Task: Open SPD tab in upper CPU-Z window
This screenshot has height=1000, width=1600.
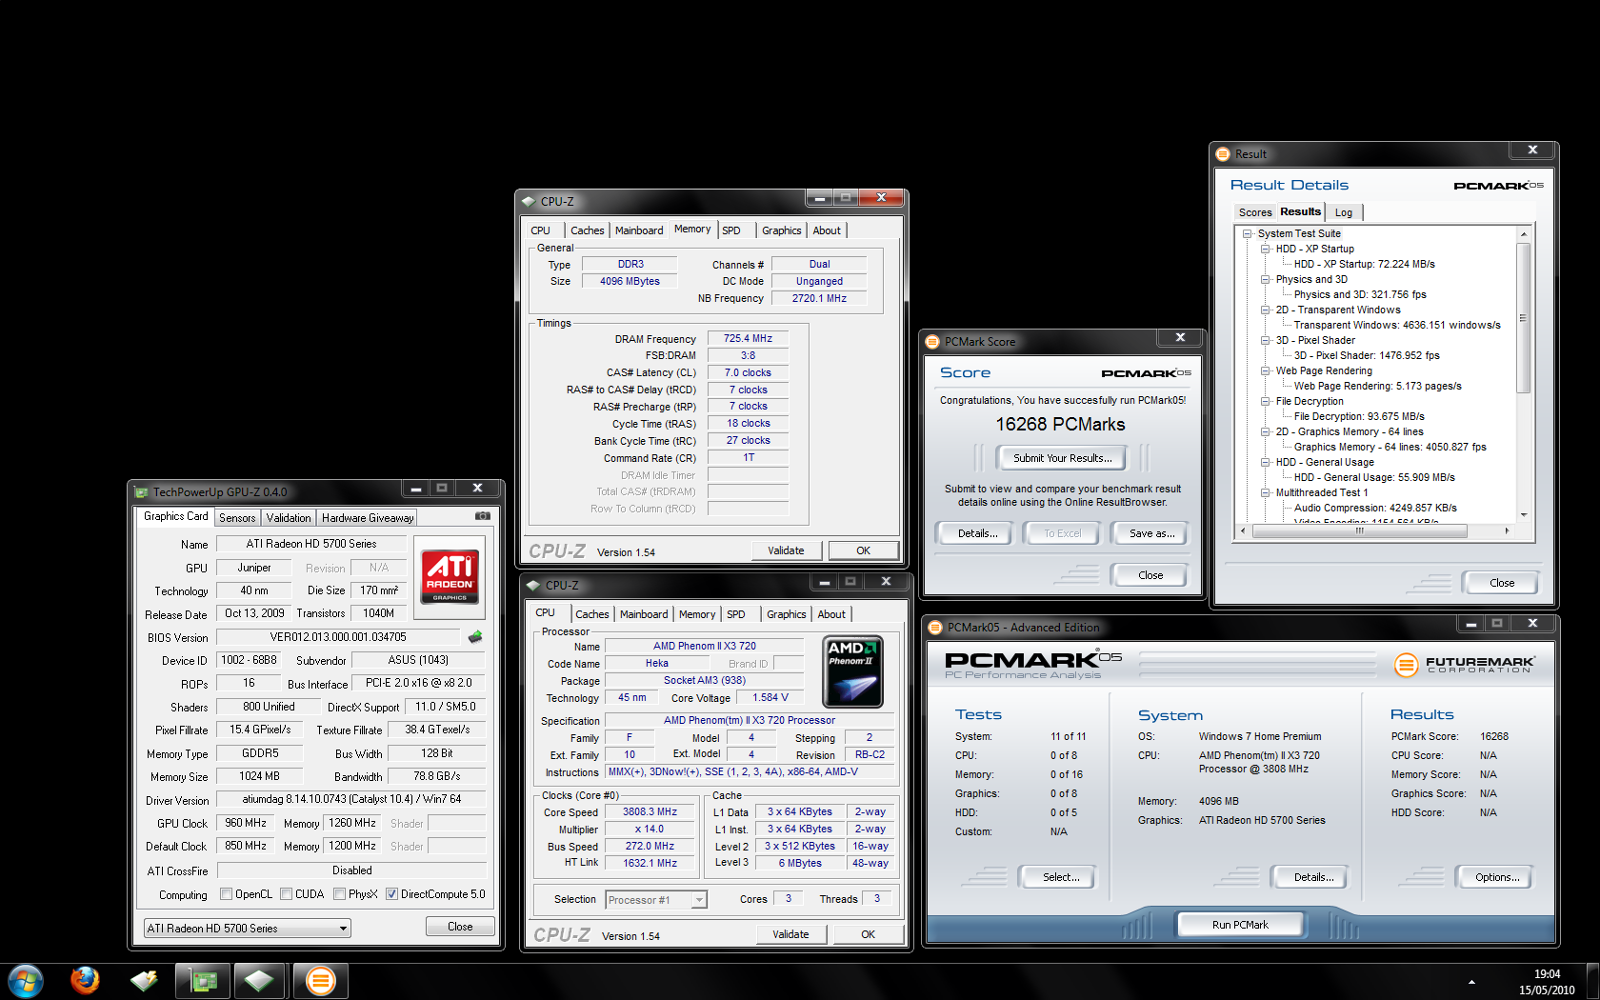Action: [x=732, y=231]
